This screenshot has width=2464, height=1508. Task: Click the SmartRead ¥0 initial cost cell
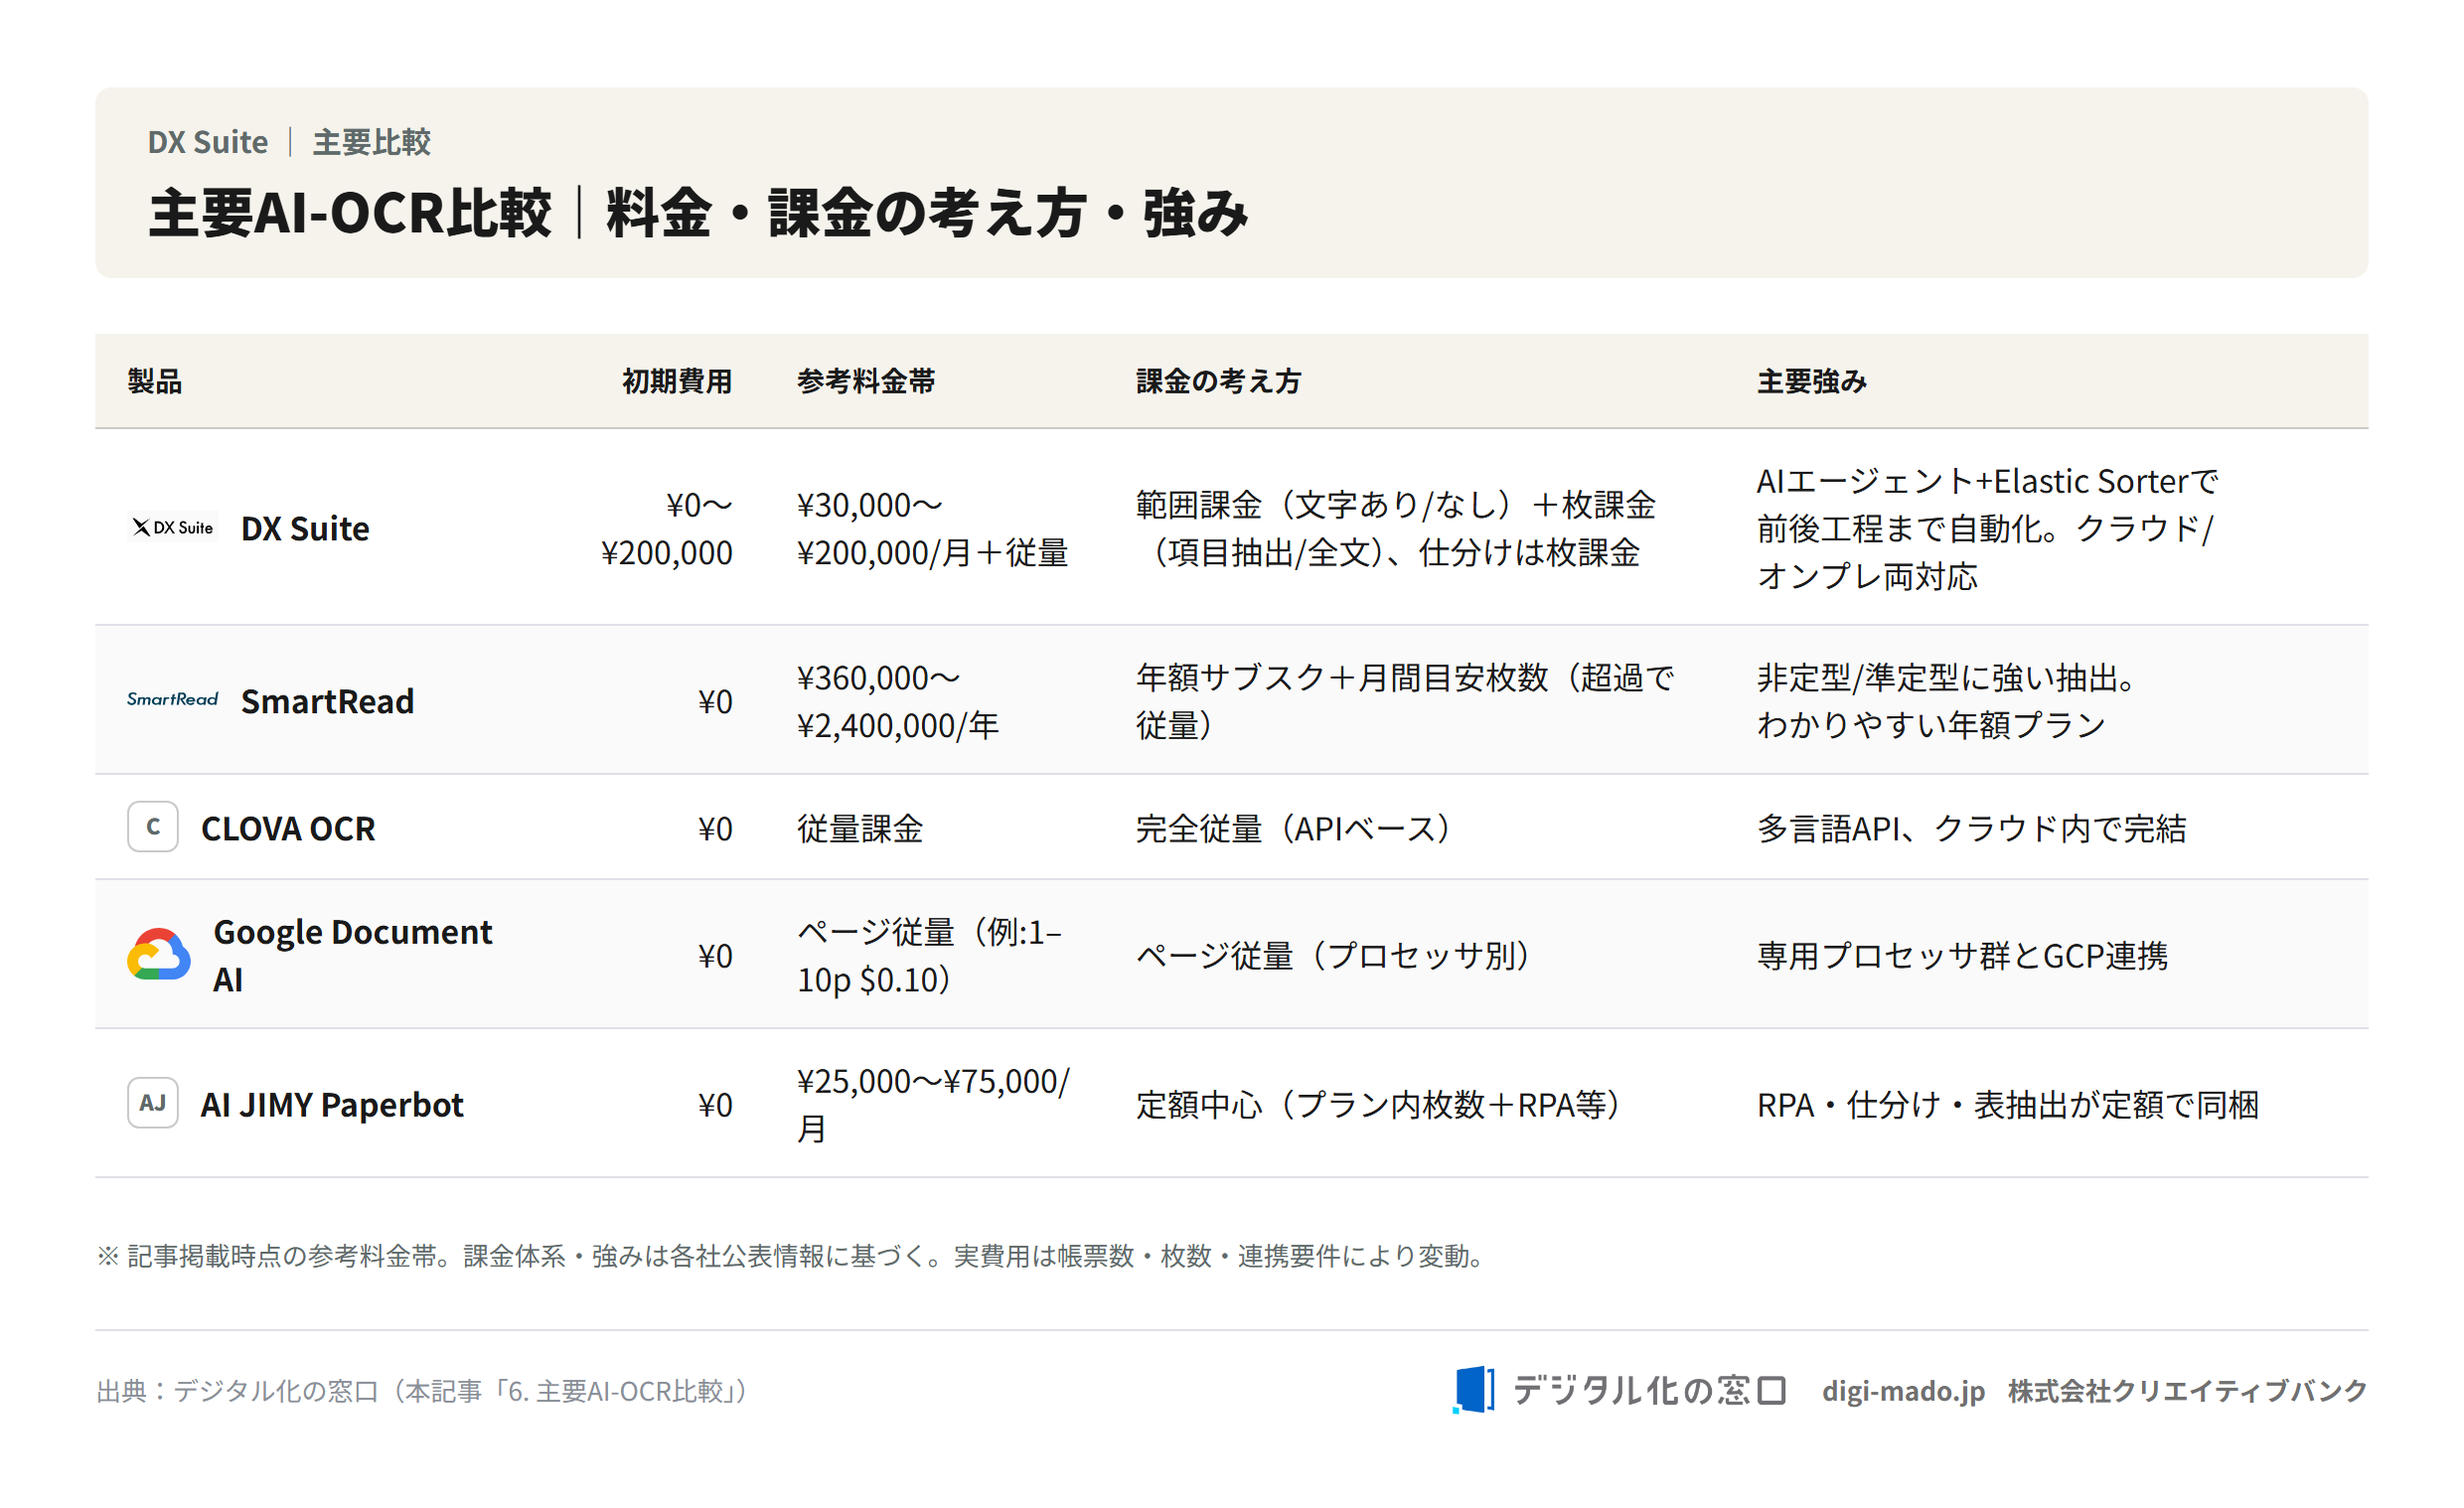(x=715, y=701)
